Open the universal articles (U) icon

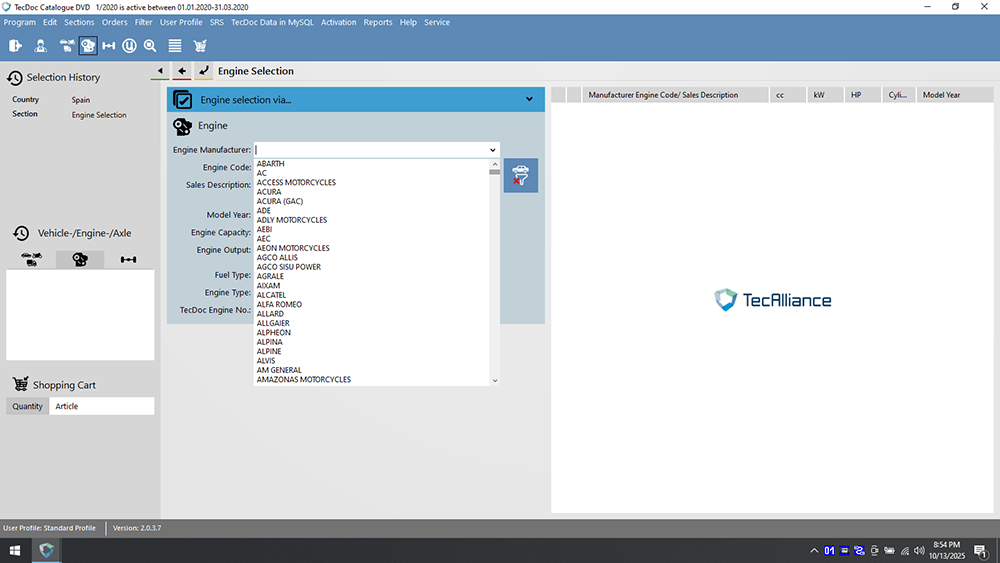click(x=130, y=45)
